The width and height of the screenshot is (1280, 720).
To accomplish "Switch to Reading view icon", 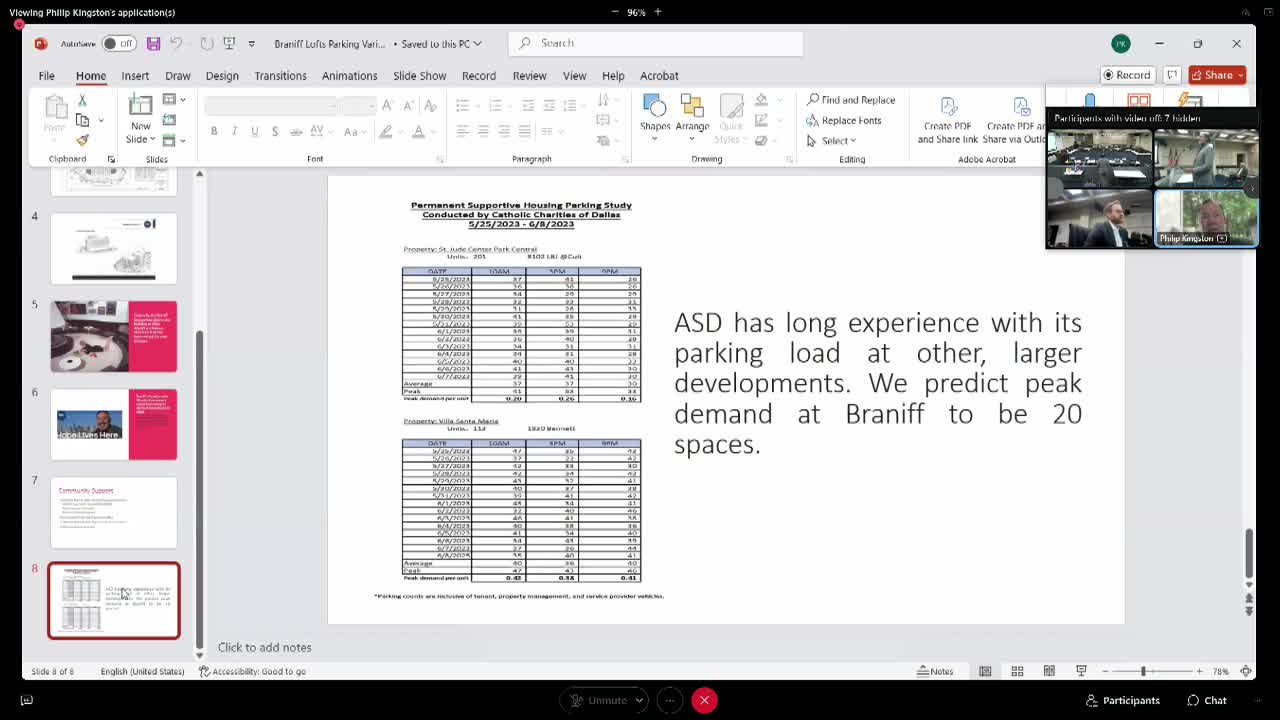I will [x=1049, y=671].
